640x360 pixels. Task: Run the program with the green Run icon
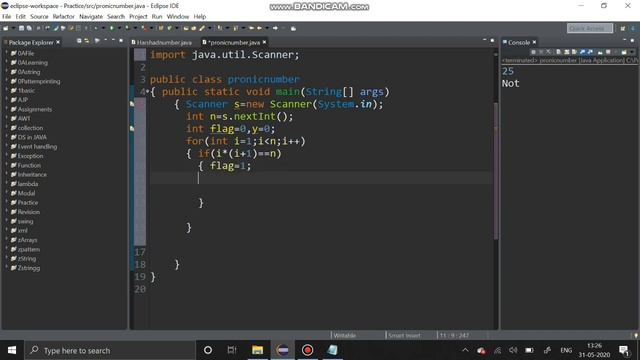(x=111, y=28)
